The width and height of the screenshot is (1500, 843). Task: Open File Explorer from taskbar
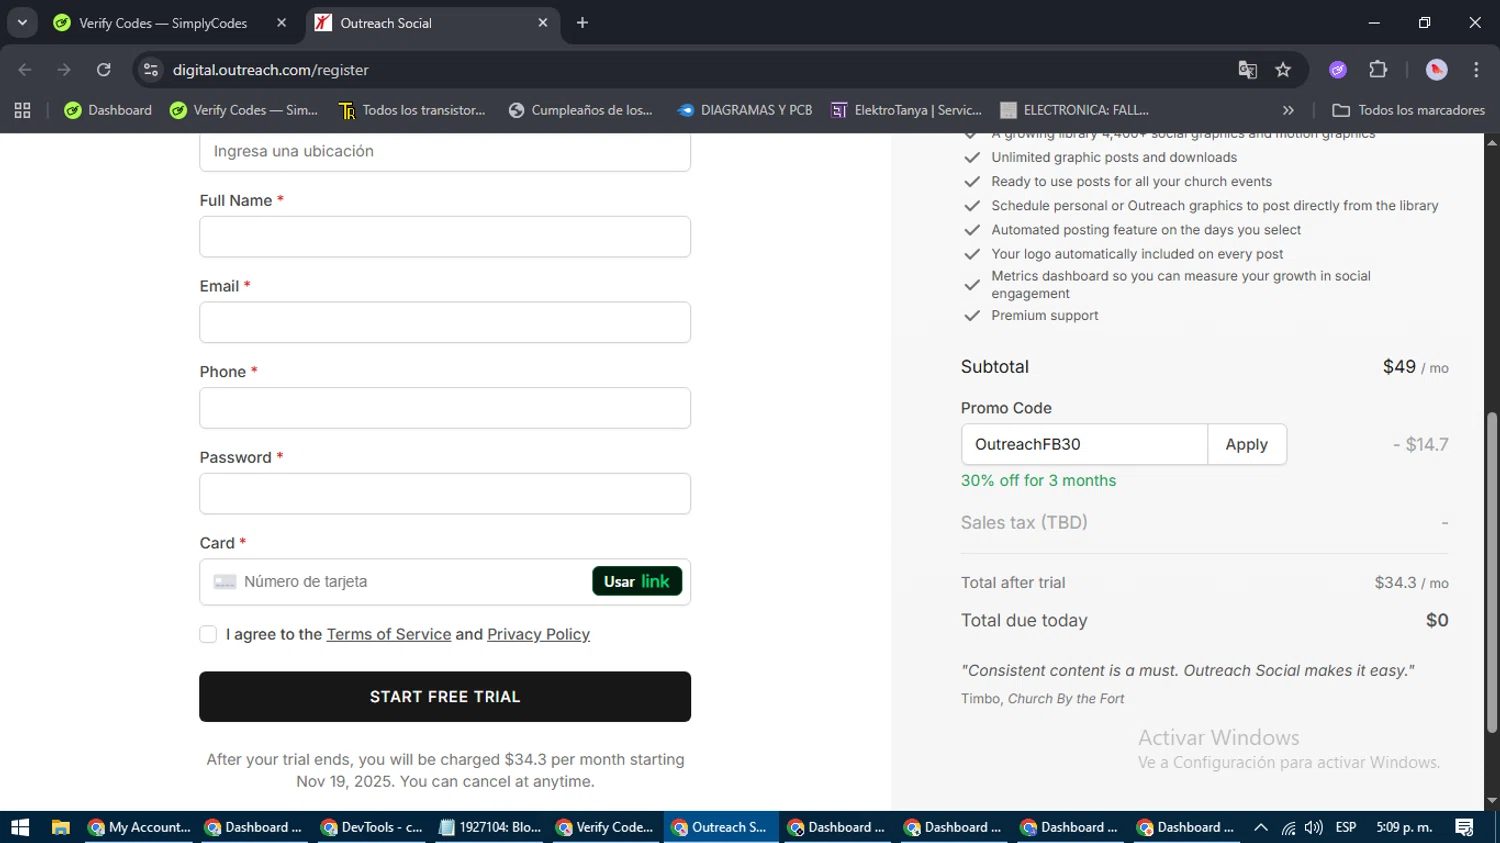(x=61, y=827)
